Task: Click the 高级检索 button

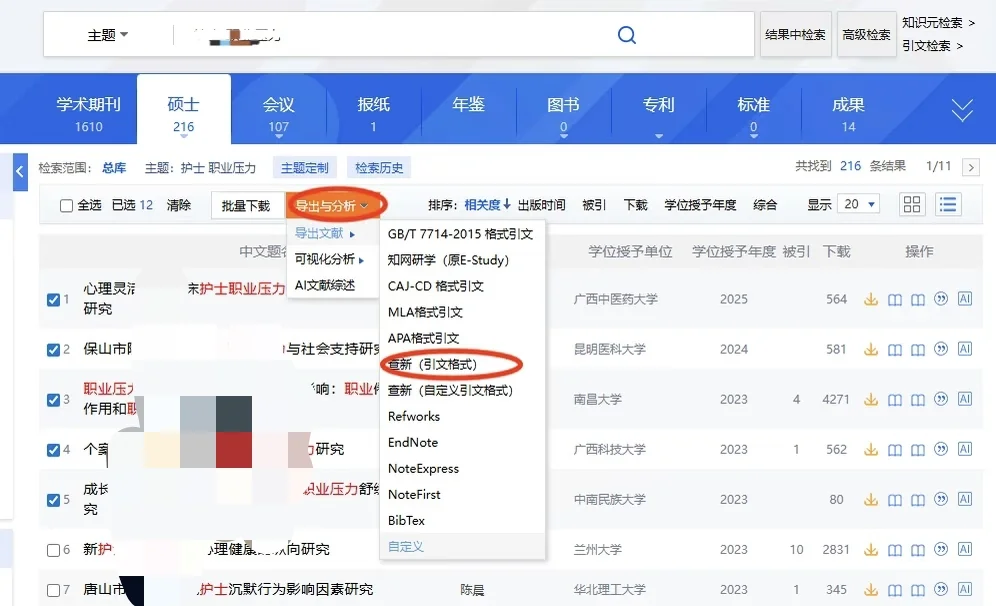Action: (x=866, y=34)
